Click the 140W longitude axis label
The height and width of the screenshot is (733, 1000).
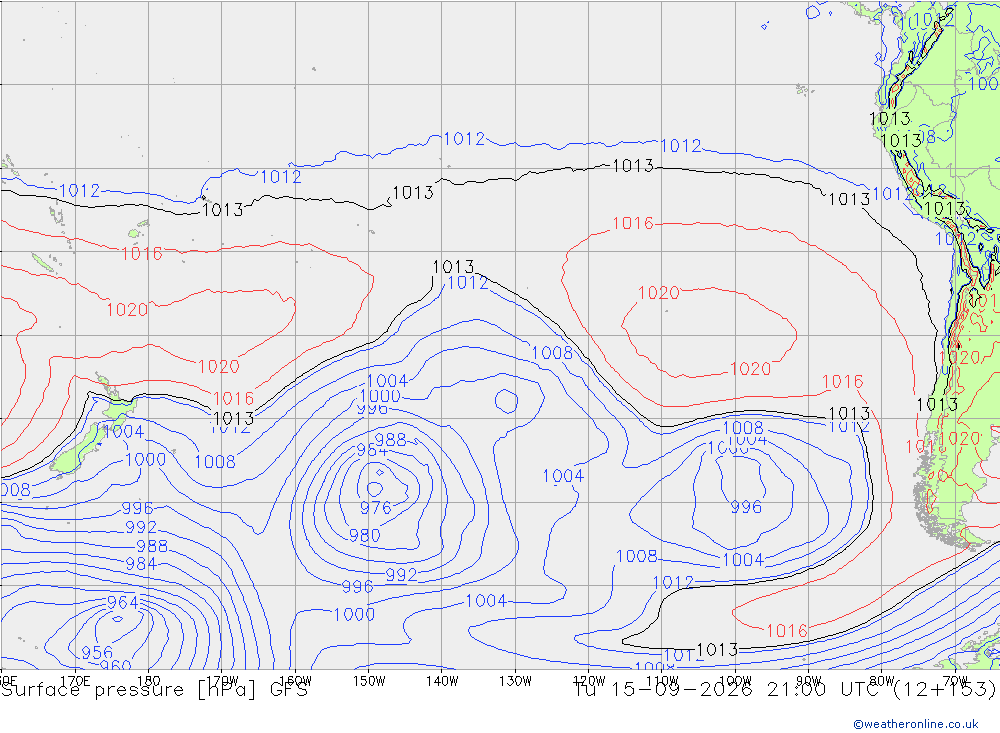coord(442,681)
